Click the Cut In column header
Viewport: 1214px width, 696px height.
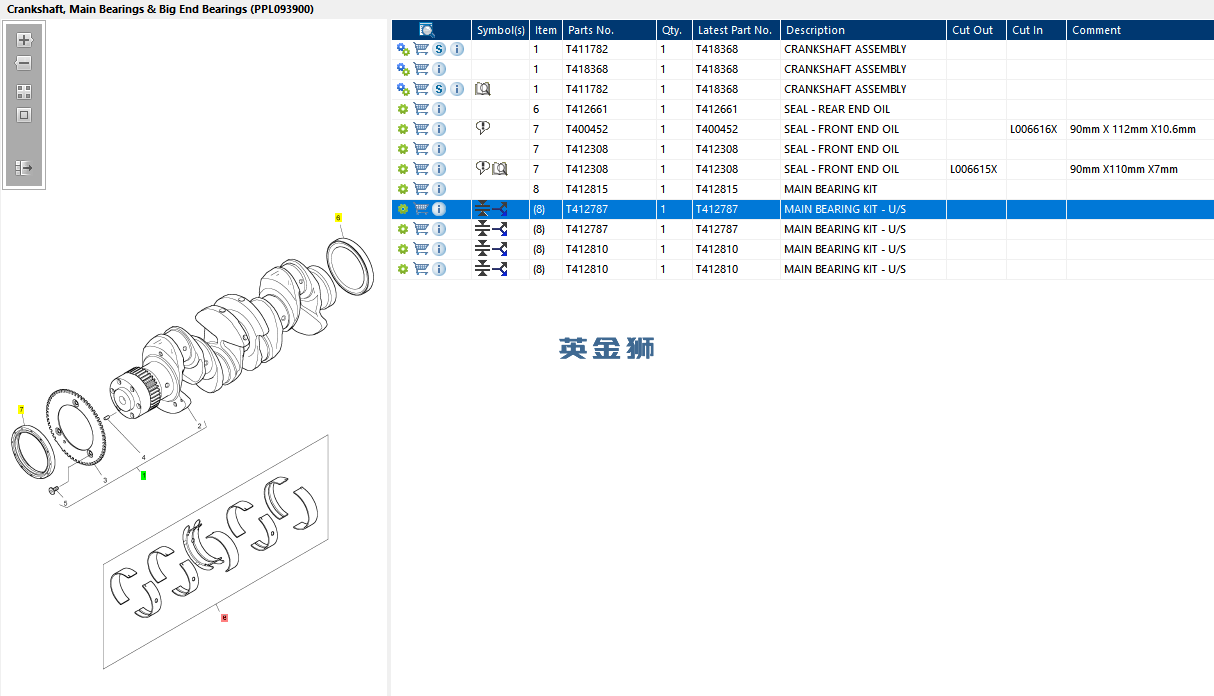(1036, 30)
